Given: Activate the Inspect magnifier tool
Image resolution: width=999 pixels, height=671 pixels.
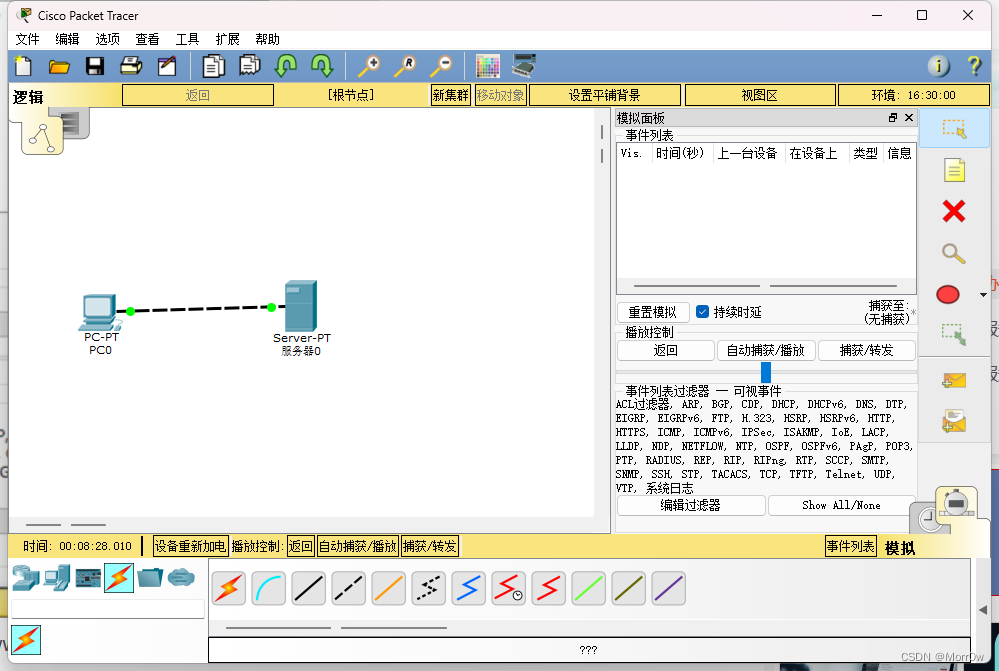Looking at the screenshot, I should (954, 253).
